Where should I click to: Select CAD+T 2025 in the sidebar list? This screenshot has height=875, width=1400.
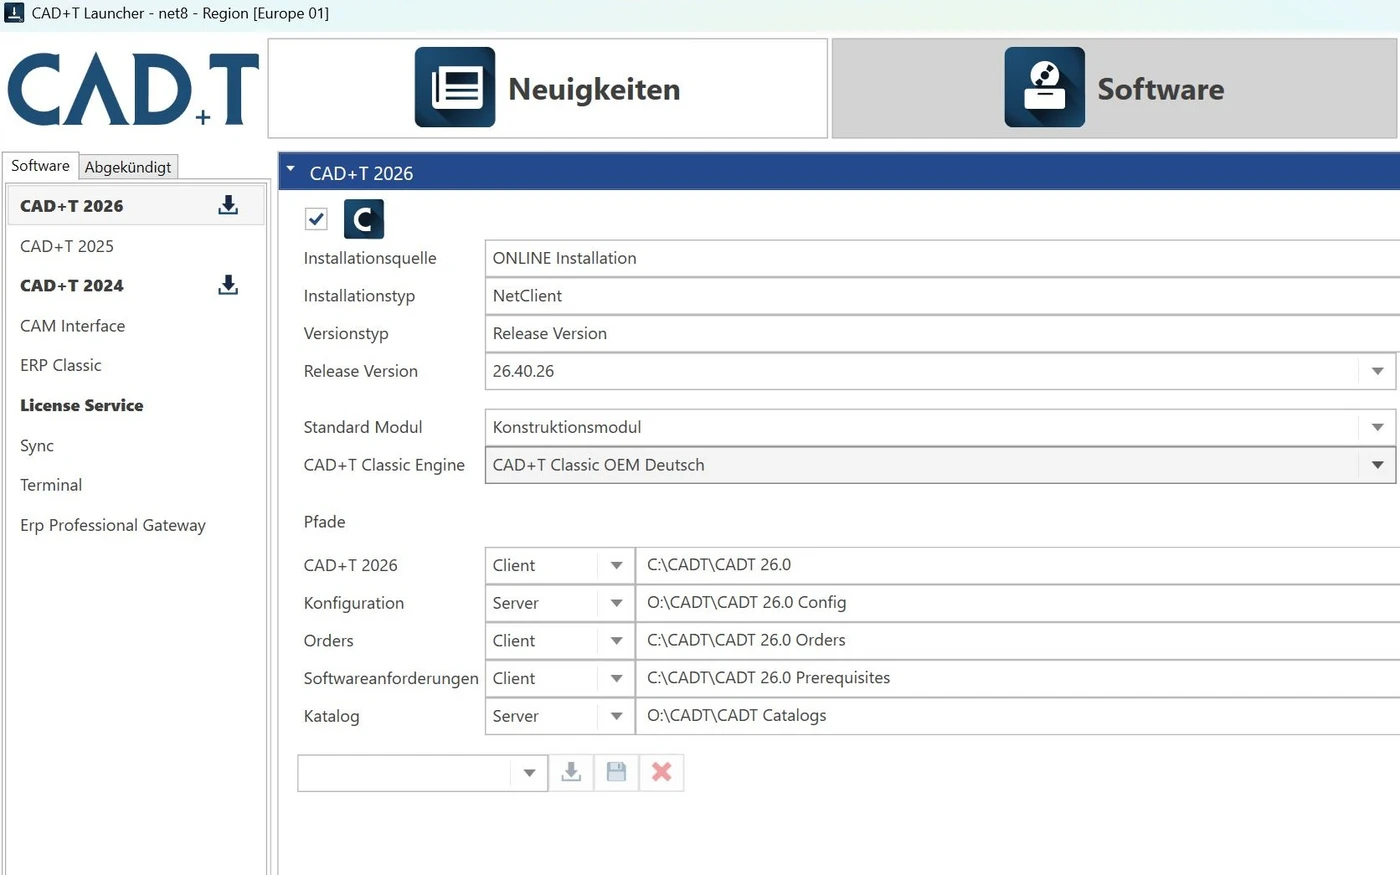click(135, 246)
